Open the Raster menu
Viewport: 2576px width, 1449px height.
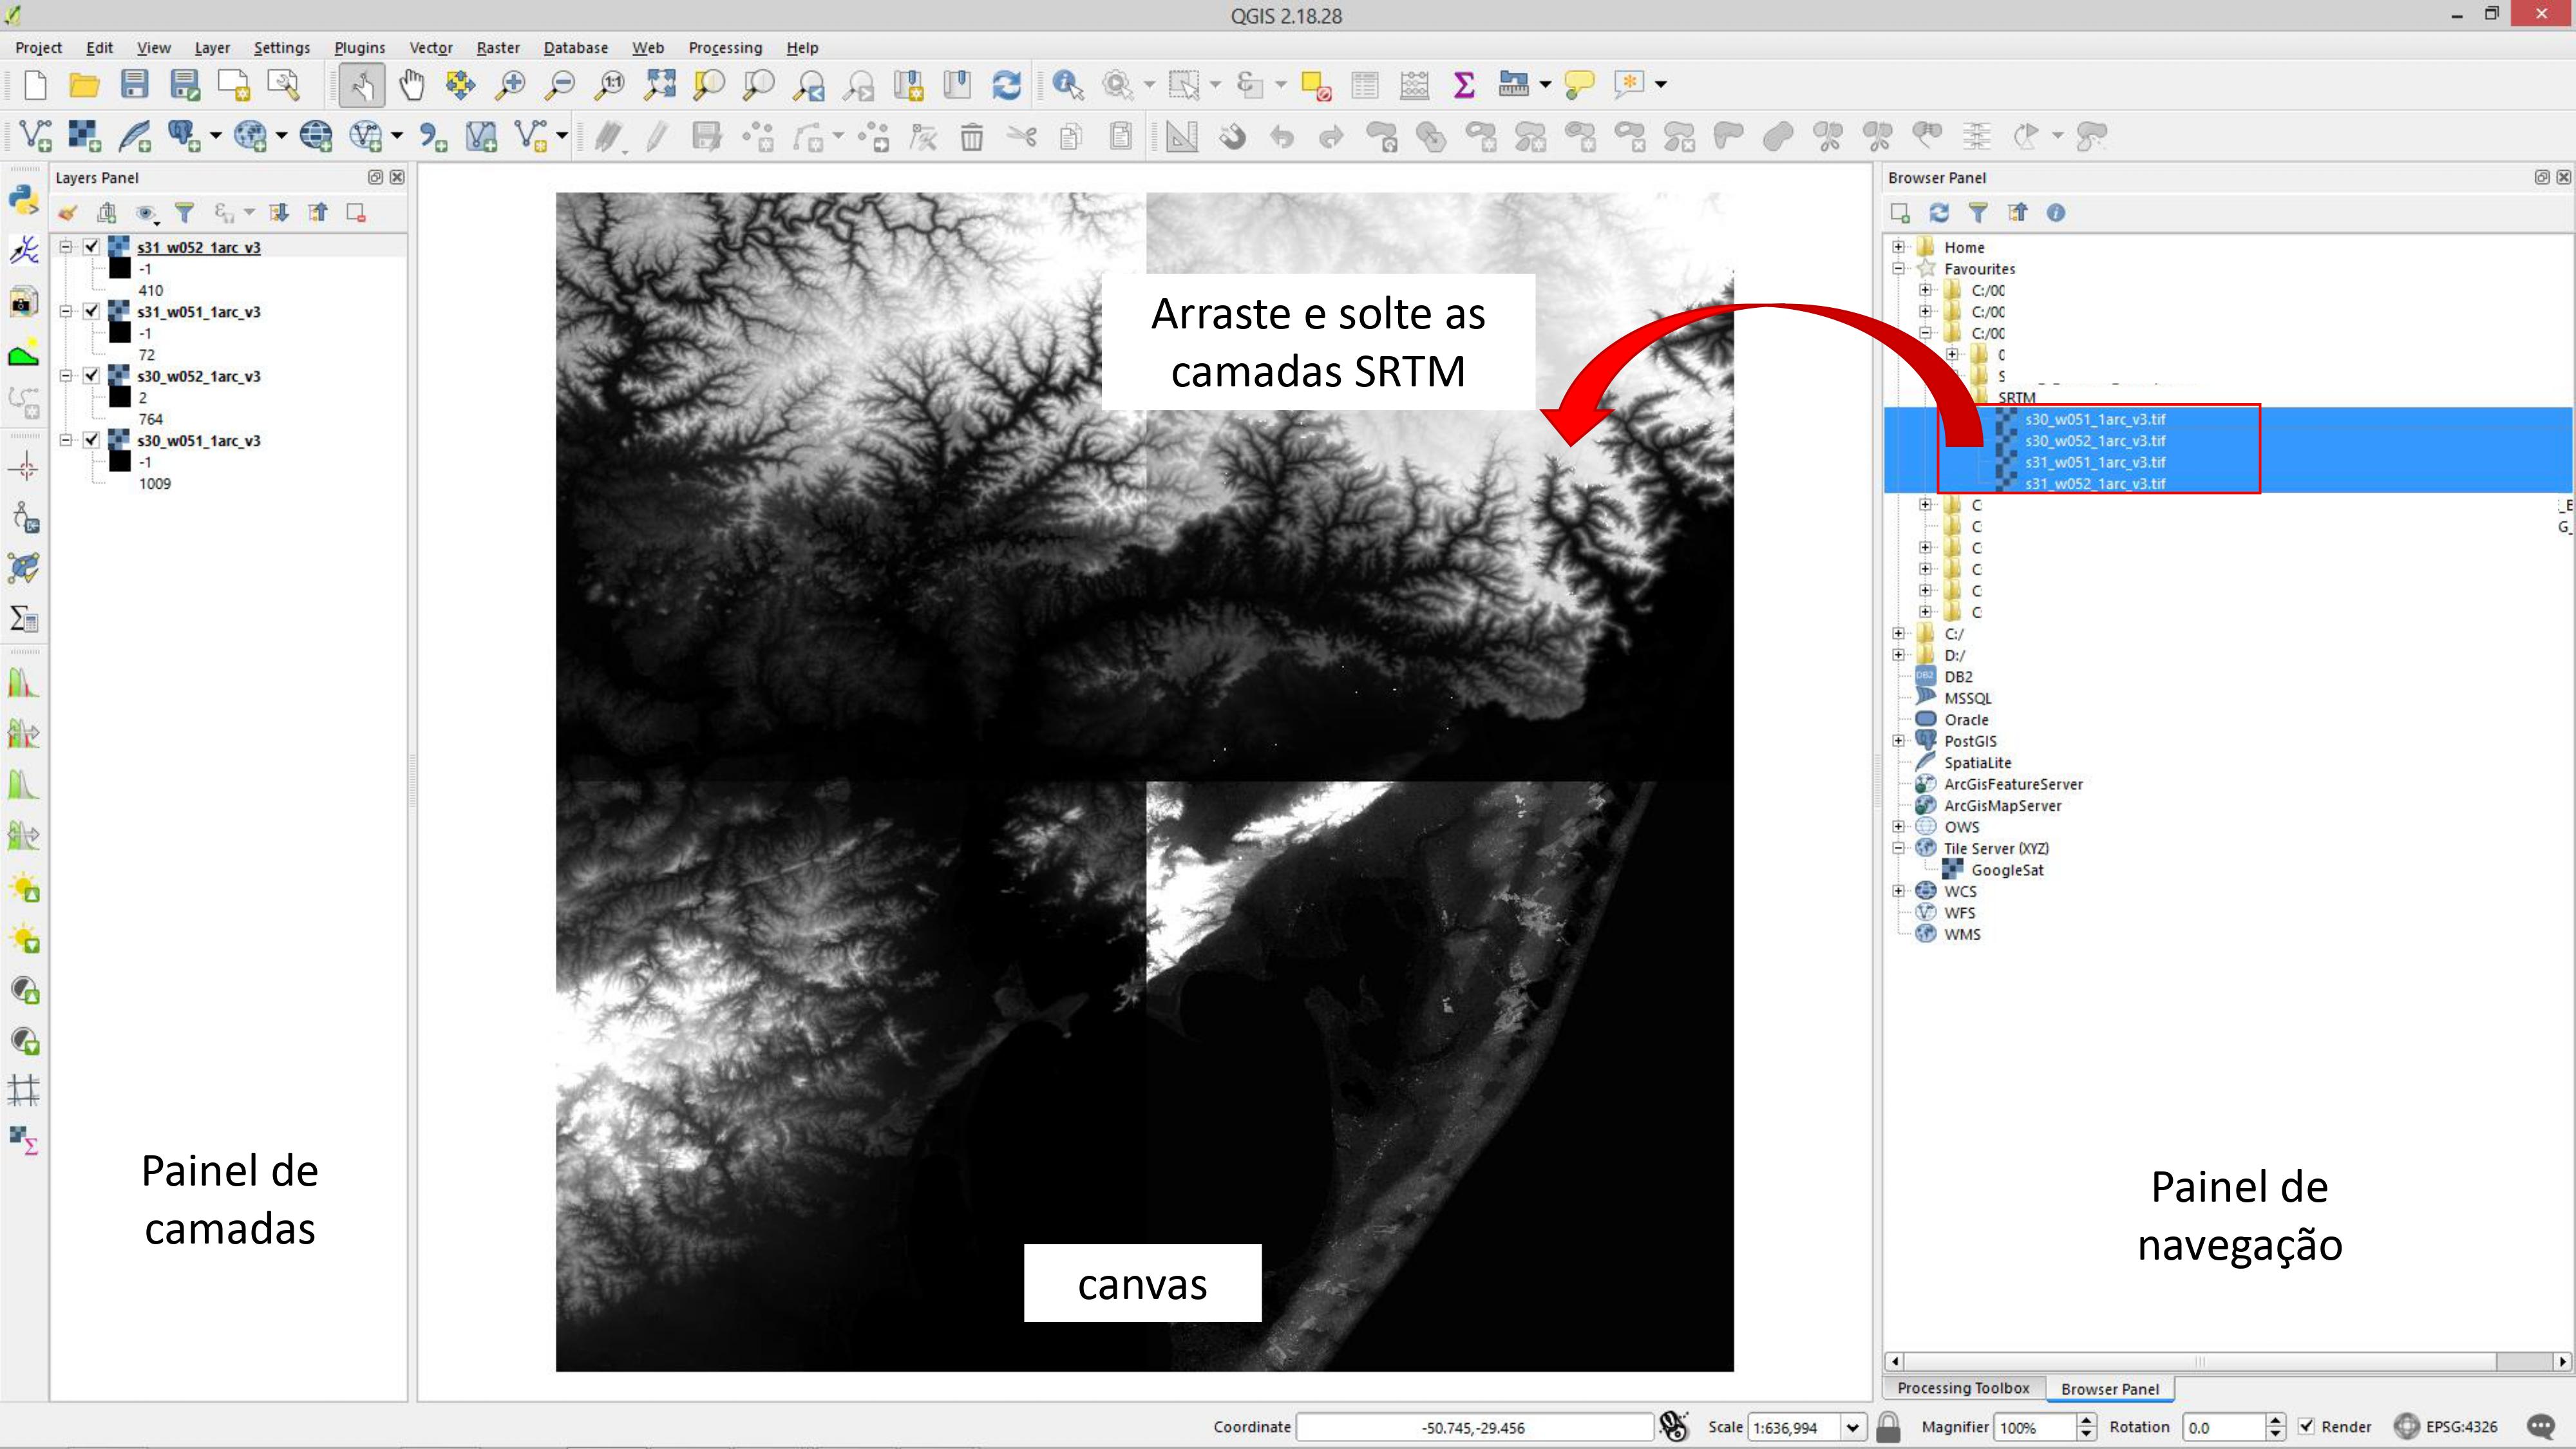(497, 47)
